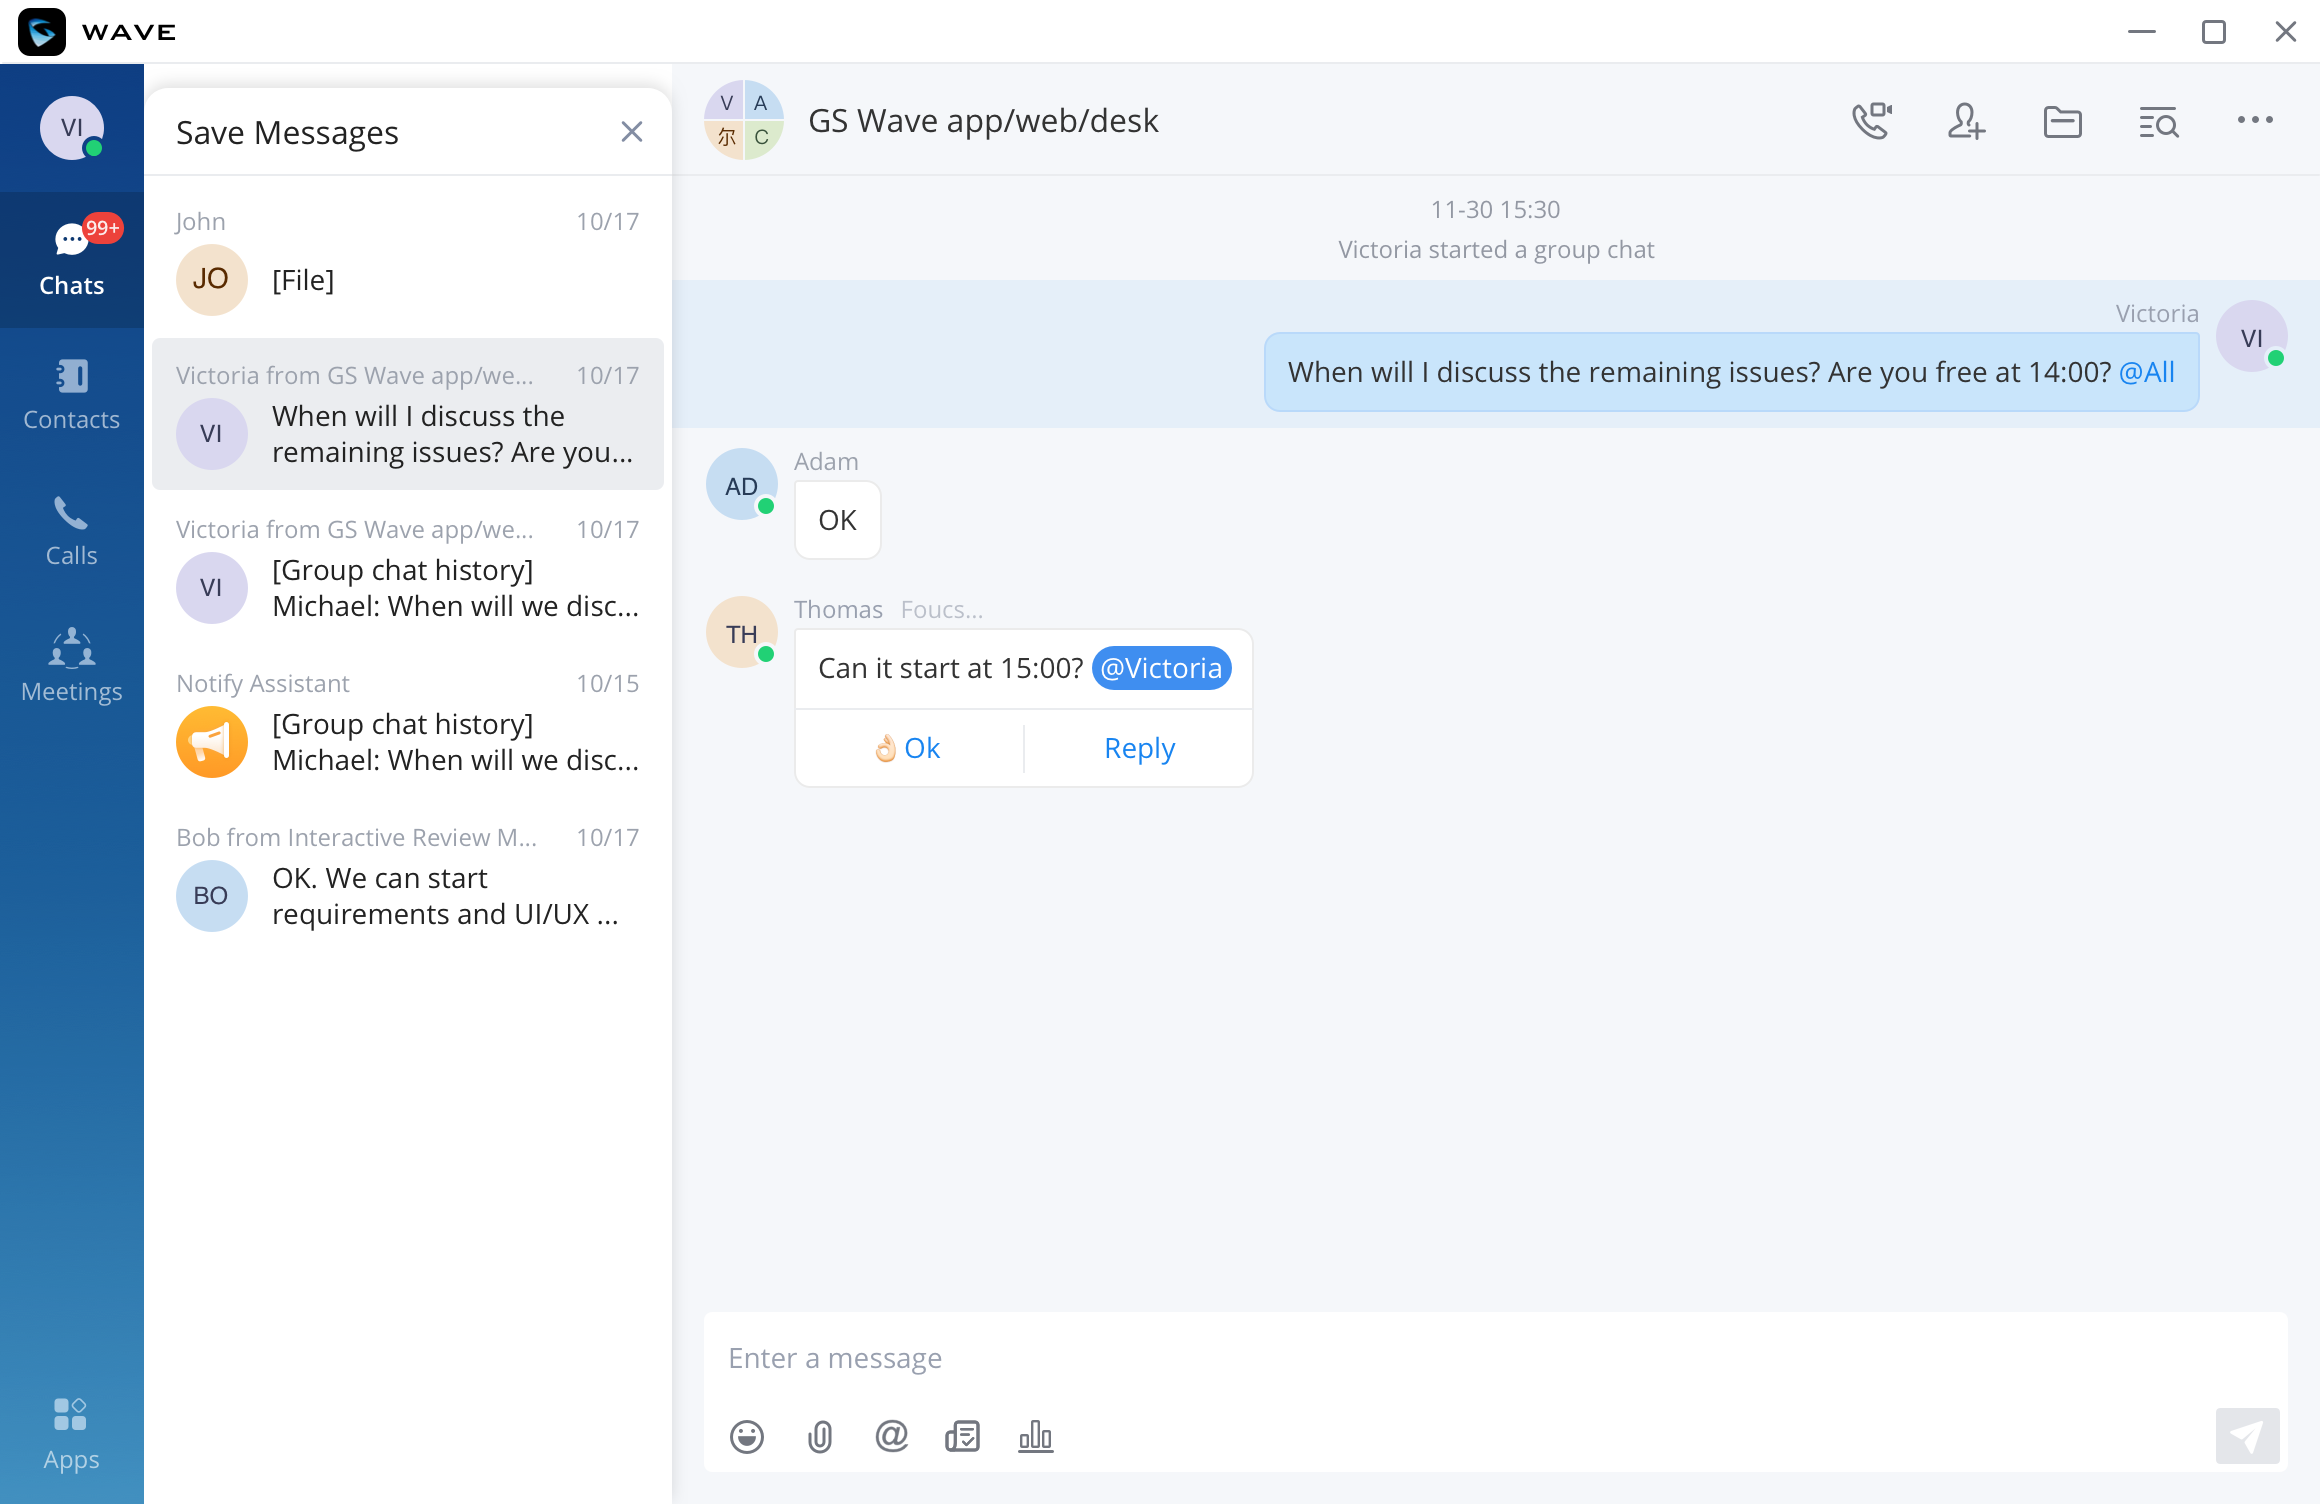Screen dimensions: 2320x1504
Task: Click Reply under Thomas's message
Action: [x=1139, y=748]
